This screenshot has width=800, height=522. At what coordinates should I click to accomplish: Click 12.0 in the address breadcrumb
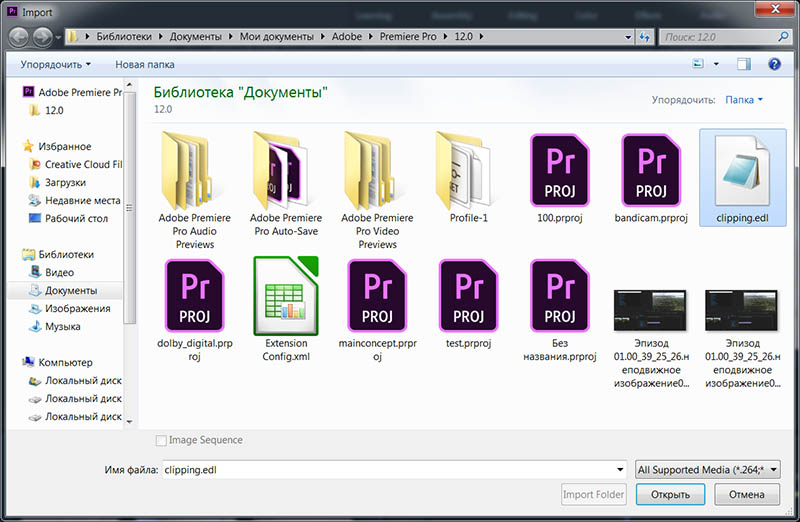pos(463,37)
